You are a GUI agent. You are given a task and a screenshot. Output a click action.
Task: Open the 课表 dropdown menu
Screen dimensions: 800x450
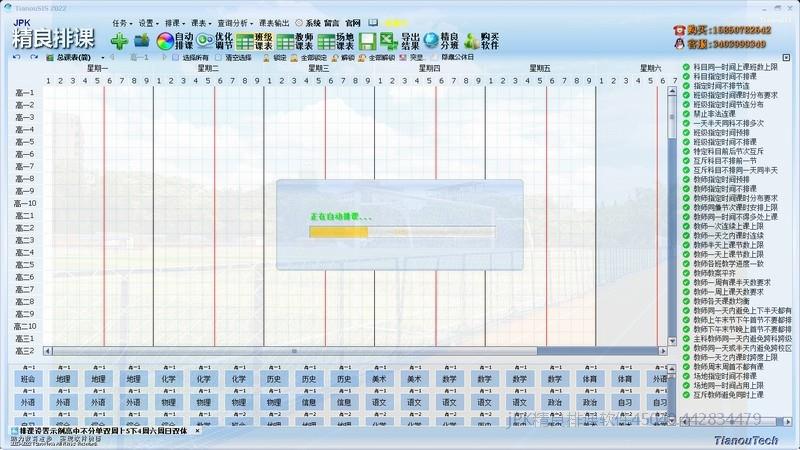click(x=201, y=23)
